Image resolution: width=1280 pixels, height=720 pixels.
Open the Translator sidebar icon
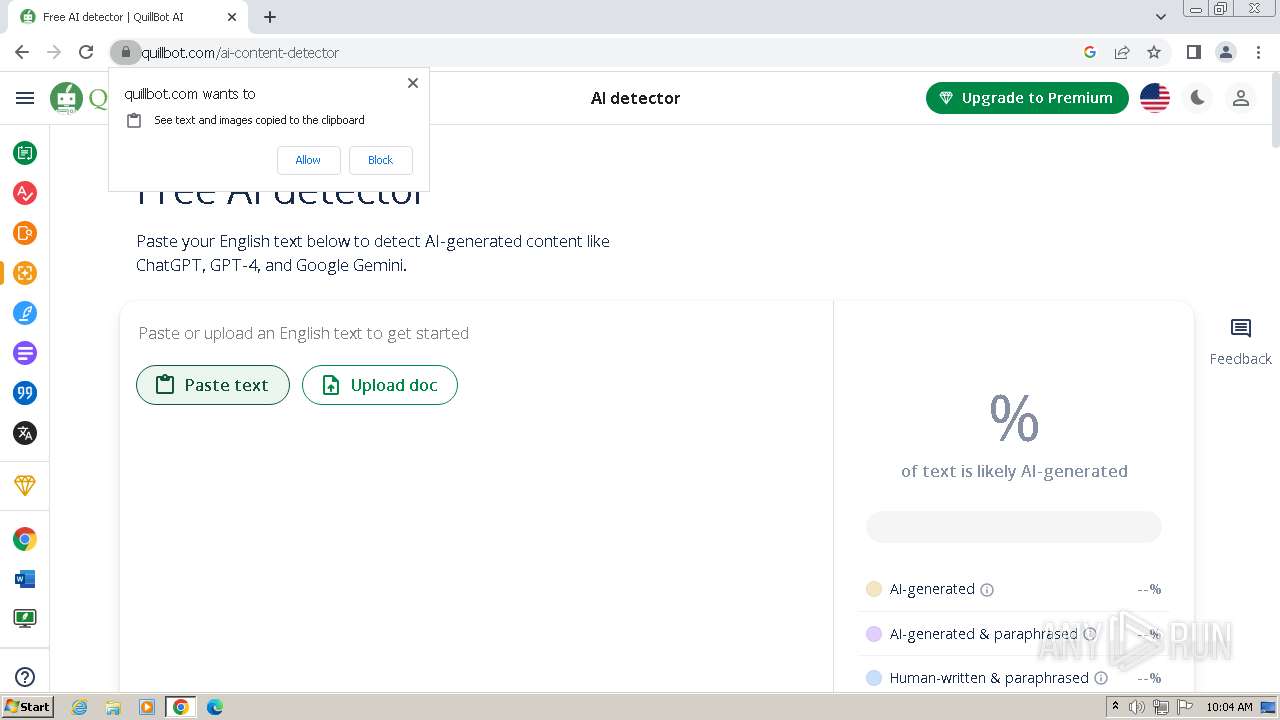[x=25, y=433]
